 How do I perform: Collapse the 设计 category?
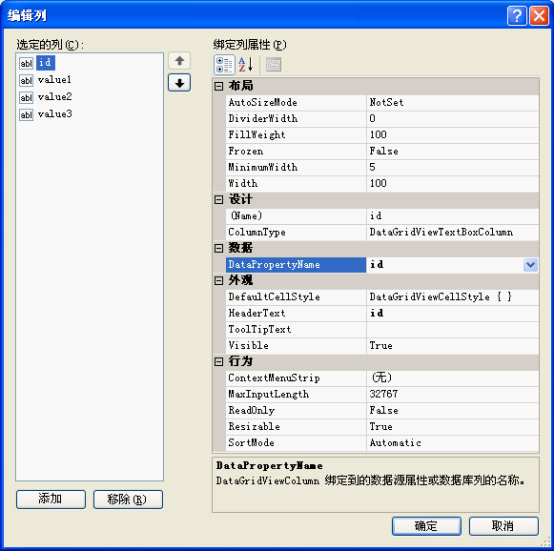[219, 200]
